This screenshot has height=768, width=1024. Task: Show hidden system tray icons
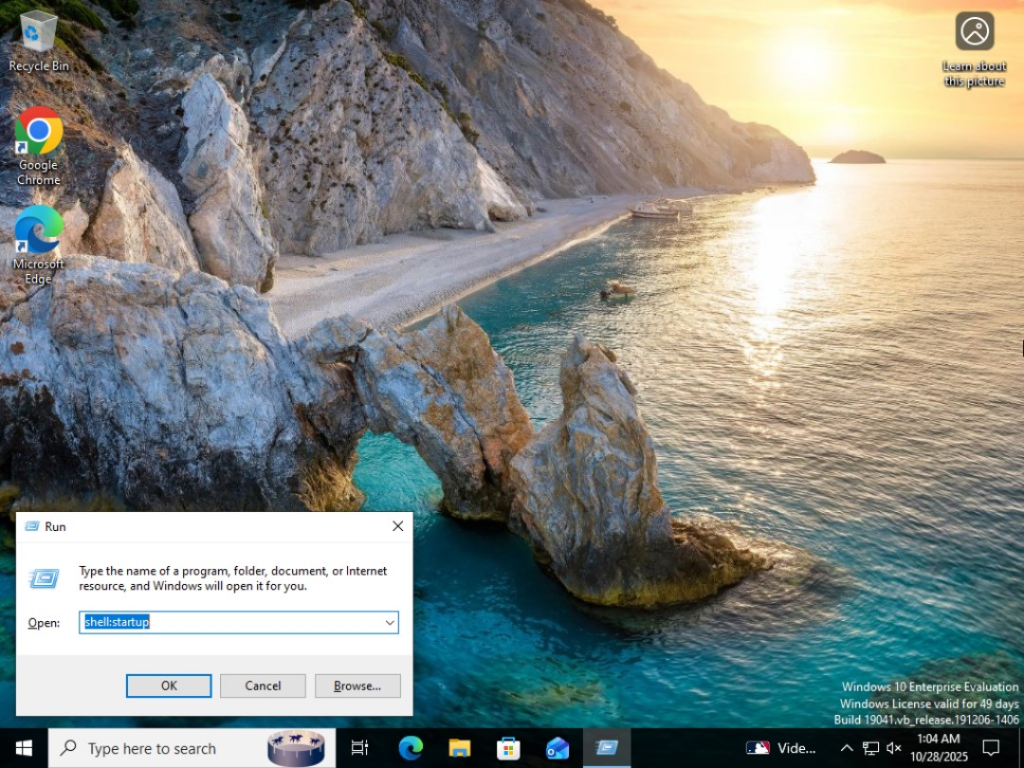(846, 748)
